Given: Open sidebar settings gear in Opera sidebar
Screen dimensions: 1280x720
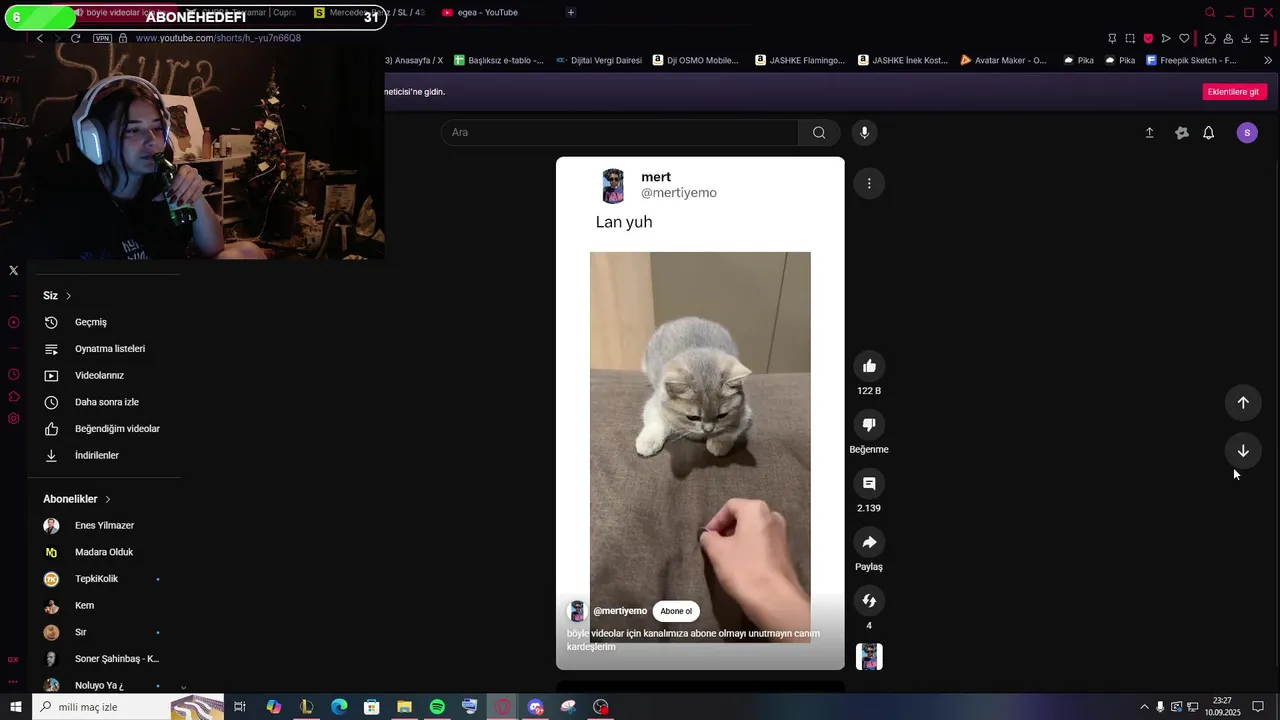Looking at the screenshot, I should 14,419.
